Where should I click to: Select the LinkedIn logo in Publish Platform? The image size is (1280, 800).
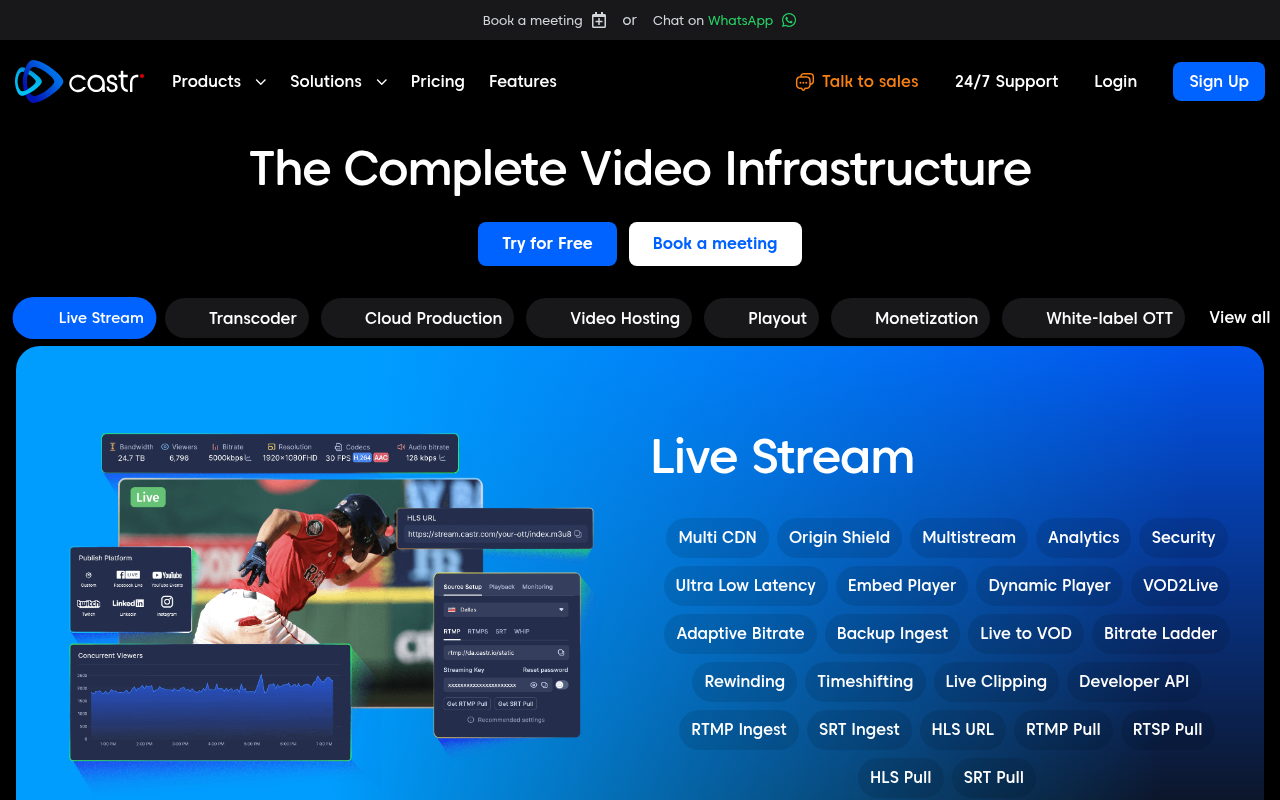128,603
